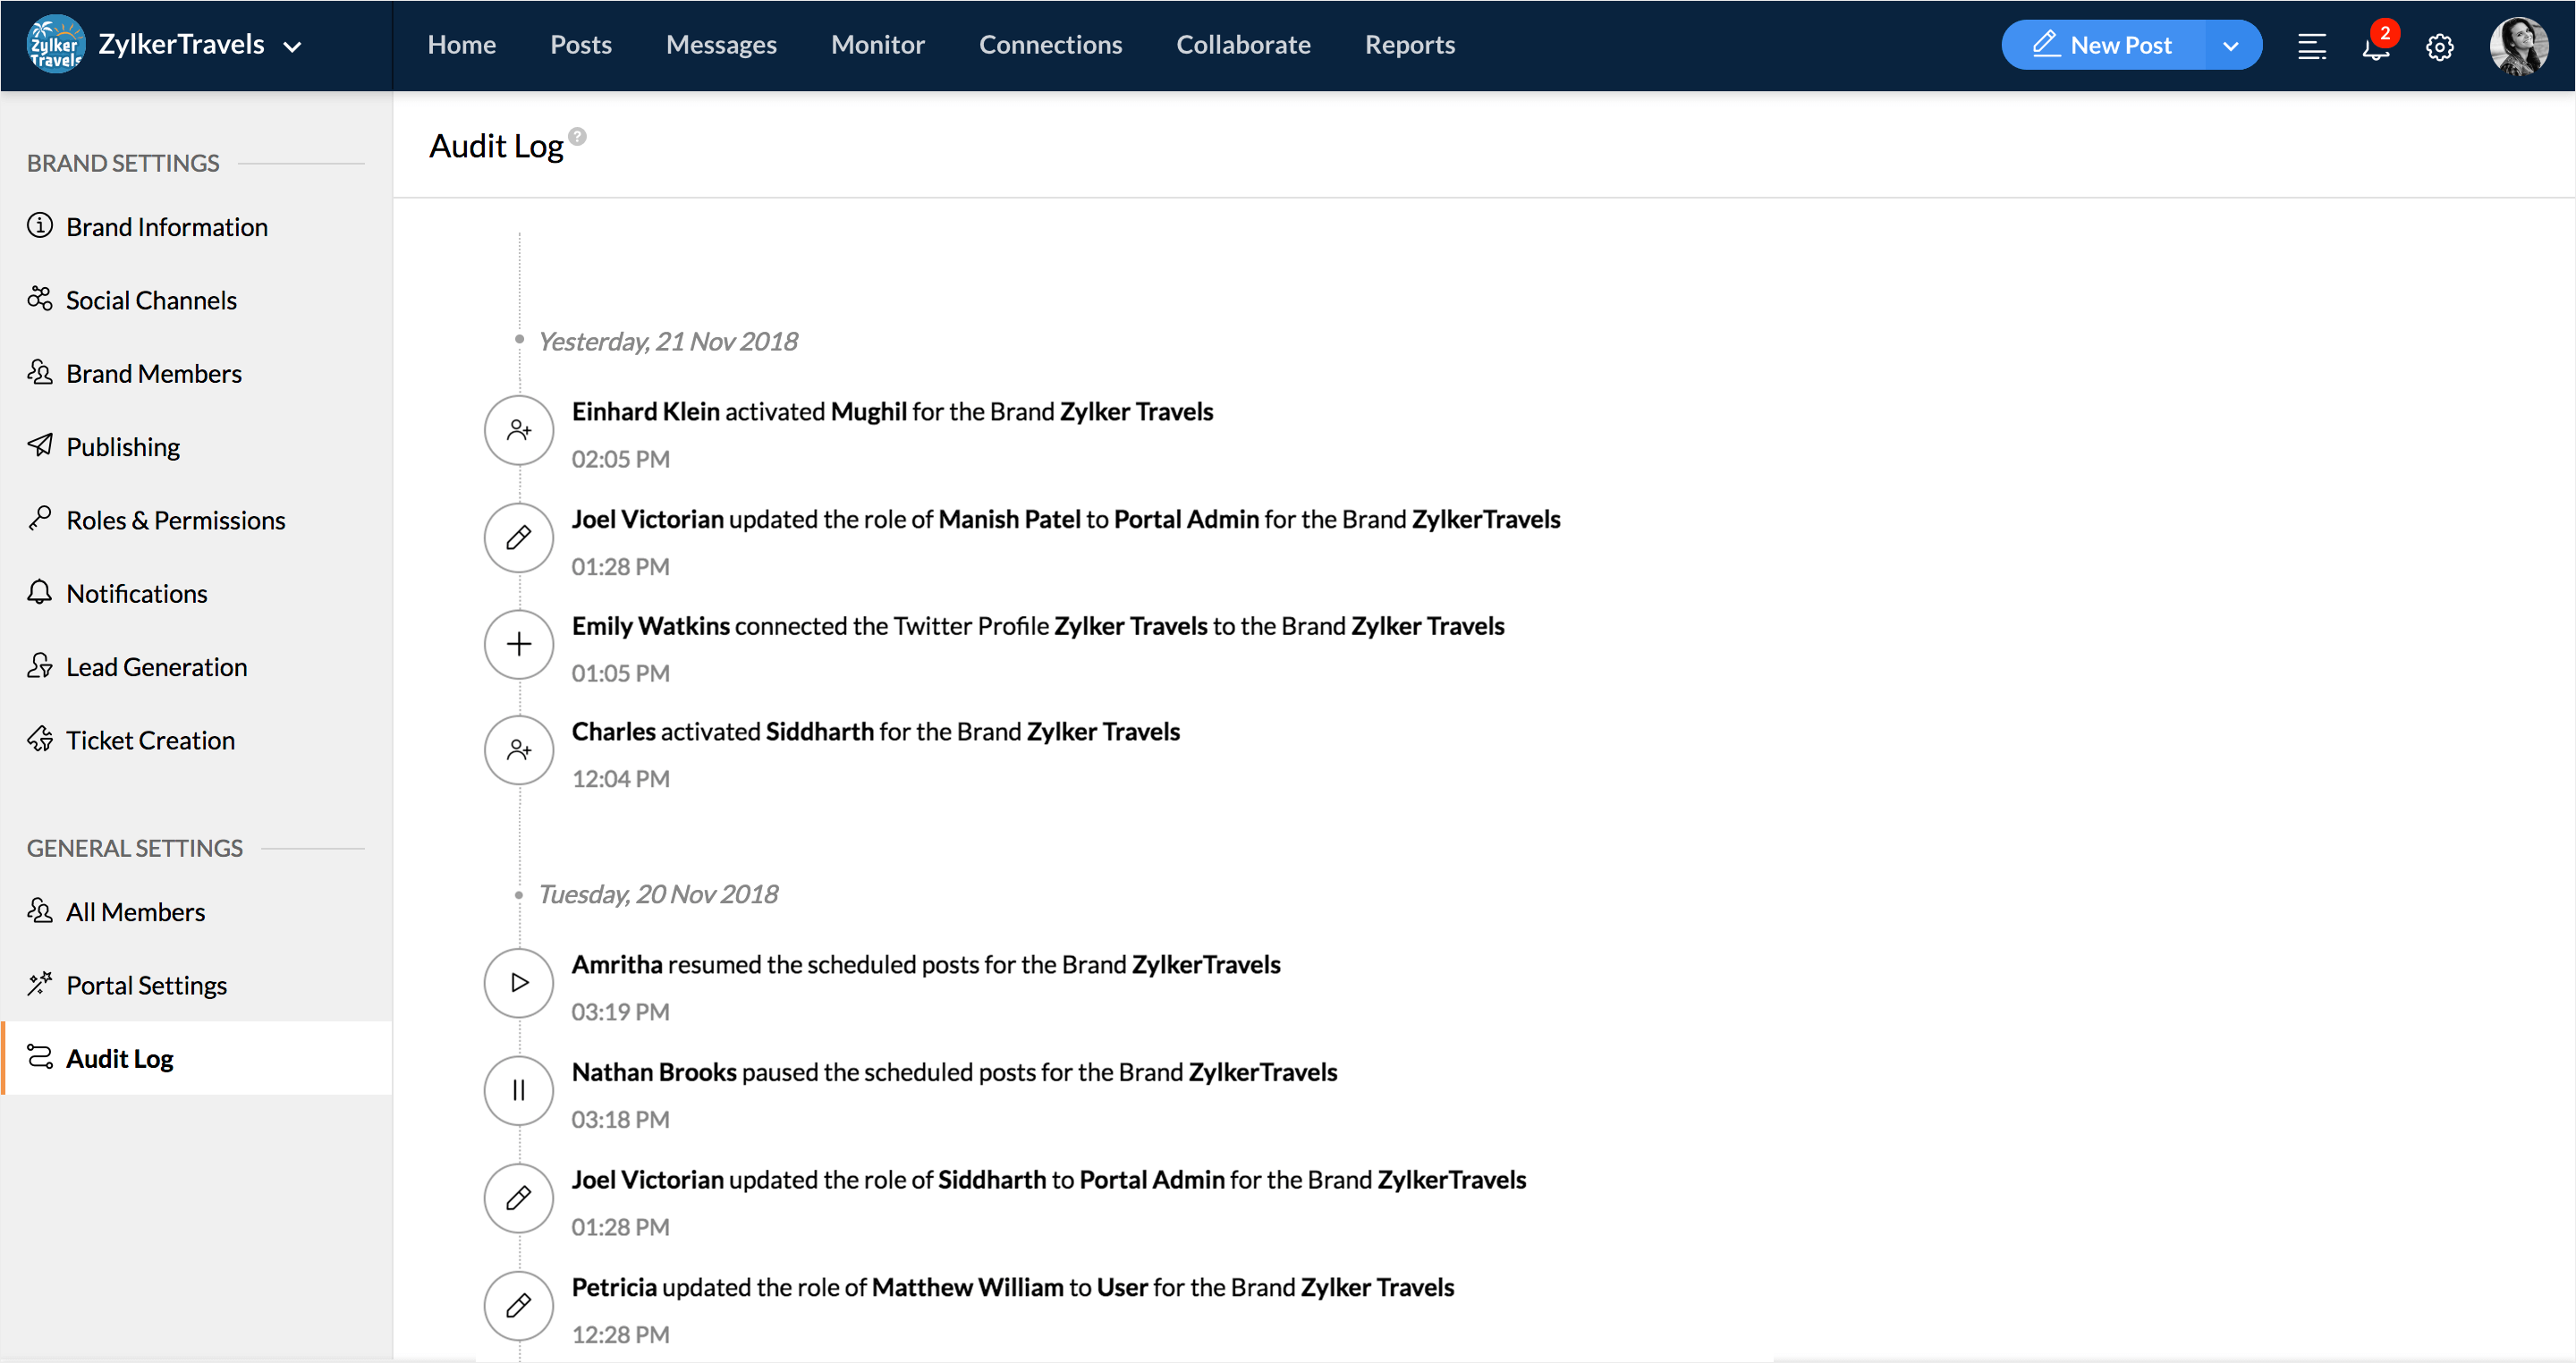Click the New Post button
The image size is (2576, 1363).
(x=2103, y=46)
